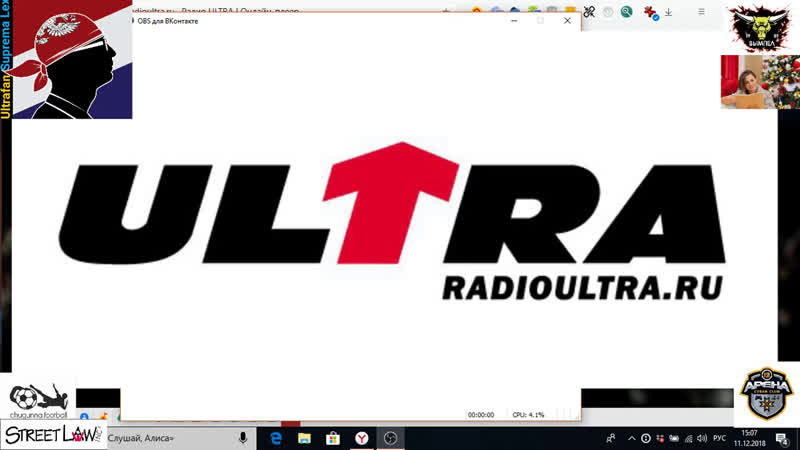Click the green magnifier extension icon

click(x=627, y=11)
